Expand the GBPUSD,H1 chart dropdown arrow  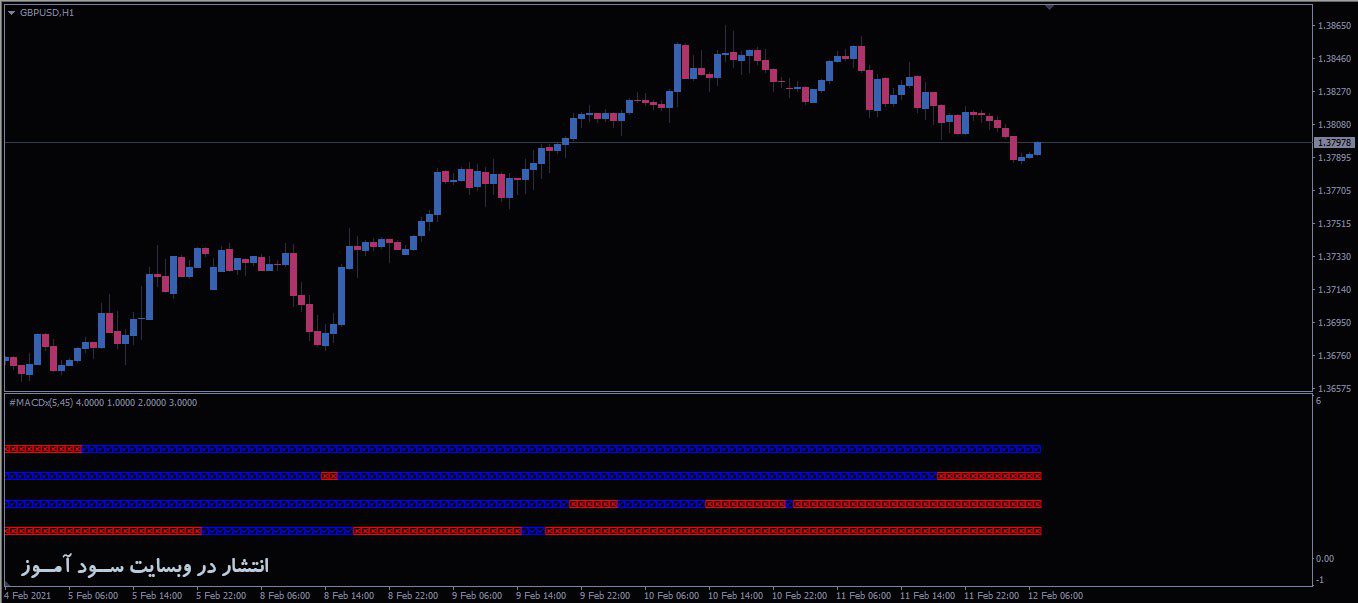(x=12, y=14)
